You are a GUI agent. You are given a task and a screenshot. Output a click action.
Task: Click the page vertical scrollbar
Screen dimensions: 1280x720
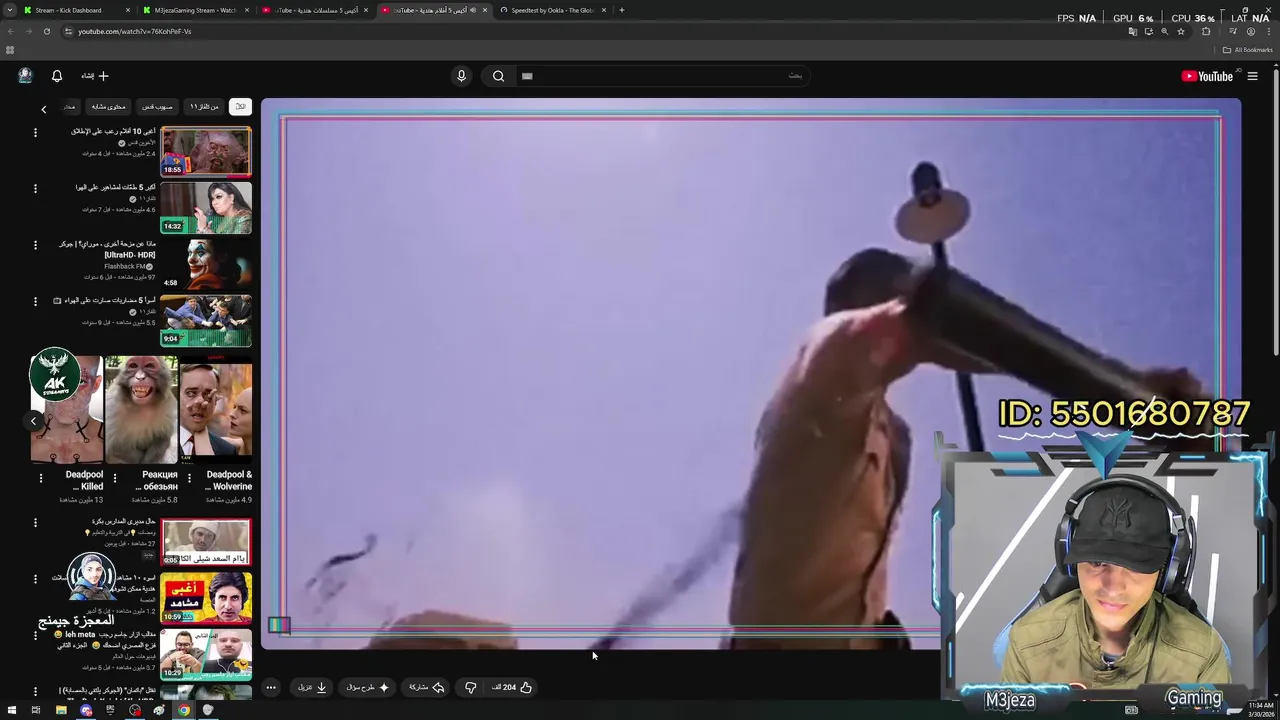pos(1276,210)
